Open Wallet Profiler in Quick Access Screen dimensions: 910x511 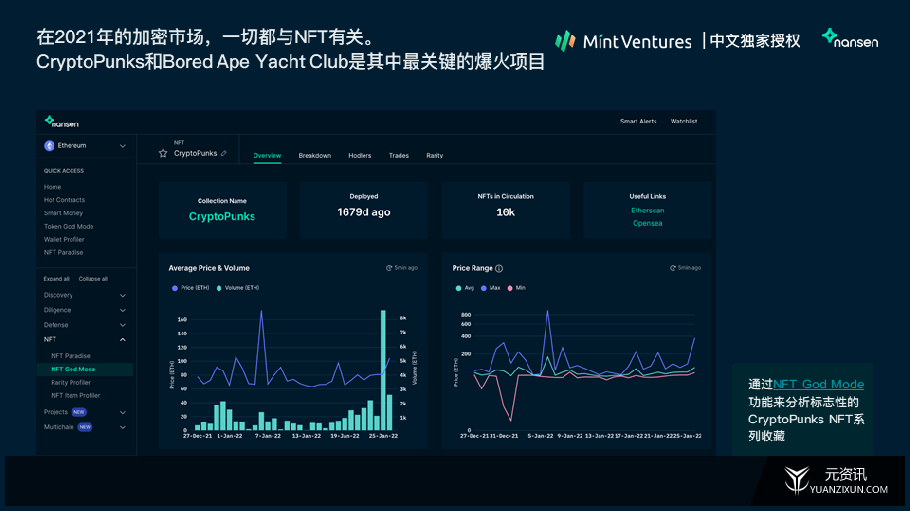pyautogui.click(x=64, y=239)
